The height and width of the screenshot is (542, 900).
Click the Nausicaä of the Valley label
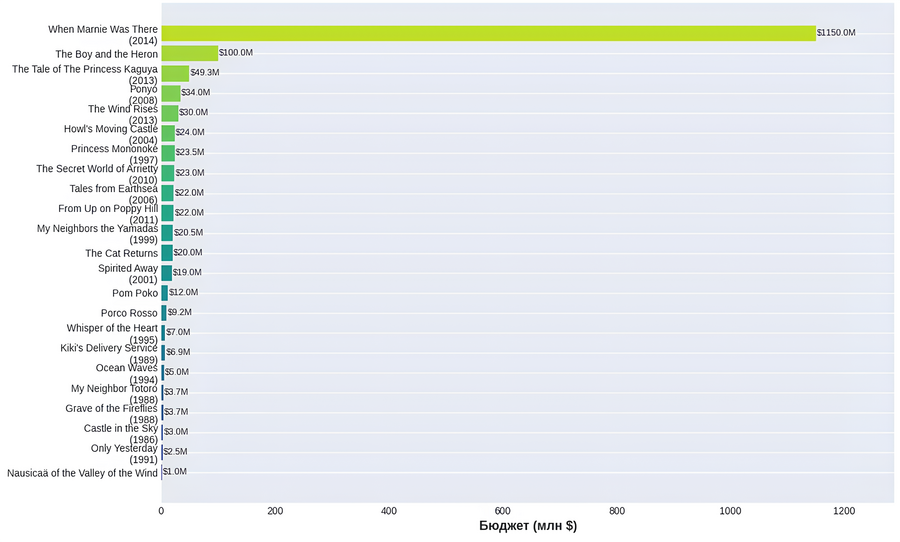point(82,473)
